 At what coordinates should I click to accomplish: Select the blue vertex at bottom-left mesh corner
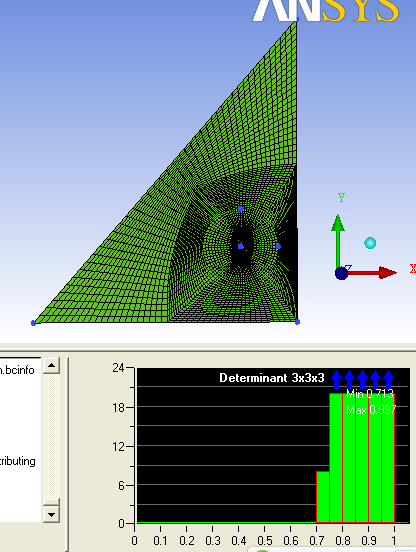point(33,323)
